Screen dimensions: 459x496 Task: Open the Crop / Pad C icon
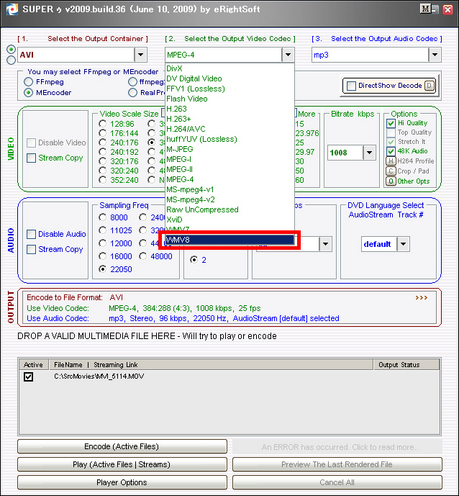click(x=391, y=171)
